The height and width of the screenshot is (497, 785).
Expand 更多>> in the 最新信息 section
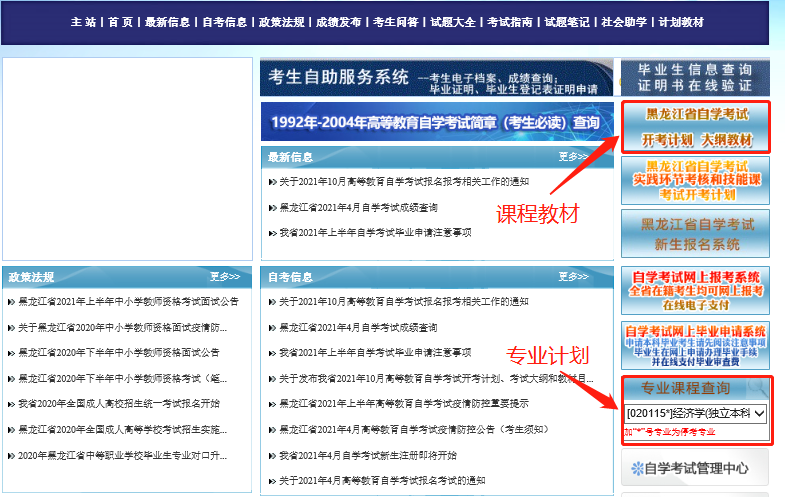pyautogui.click(x=573, y=157)
